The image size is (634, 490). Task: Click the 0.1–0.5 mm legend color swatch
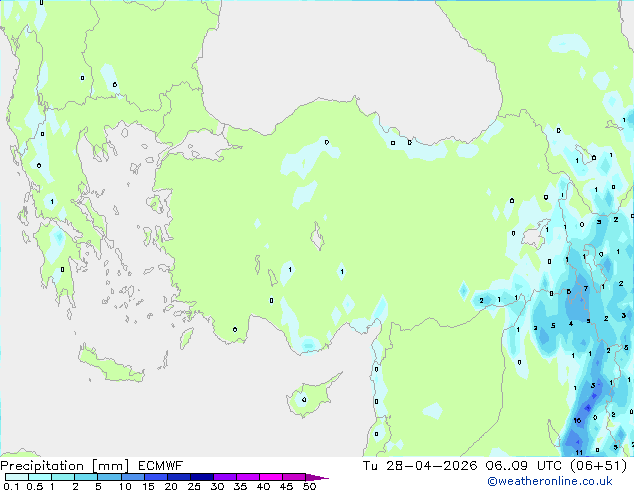[17, 477]
